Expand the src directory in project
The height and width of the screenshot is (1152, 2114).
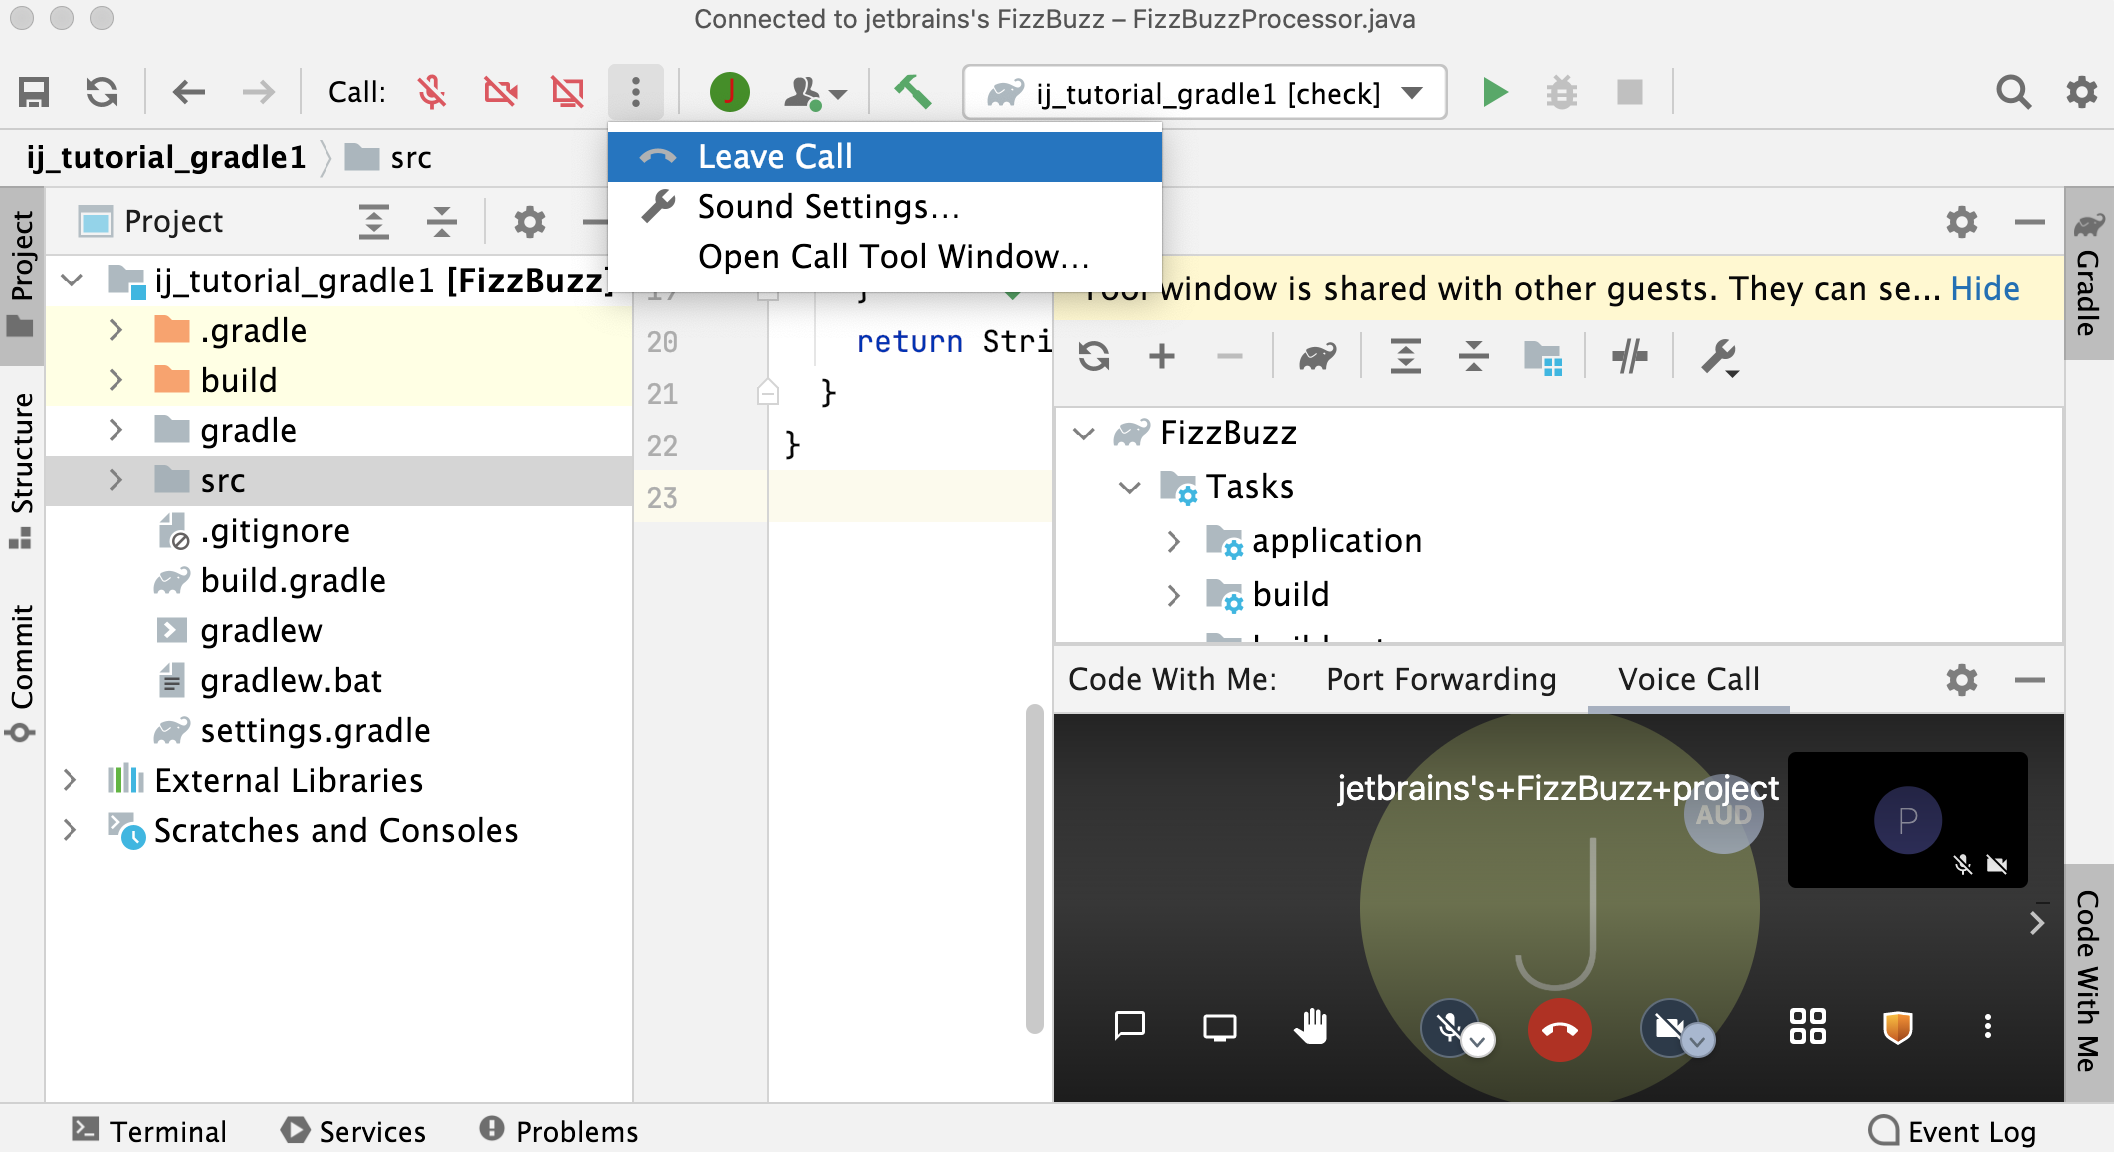click(x=116, y=481)
